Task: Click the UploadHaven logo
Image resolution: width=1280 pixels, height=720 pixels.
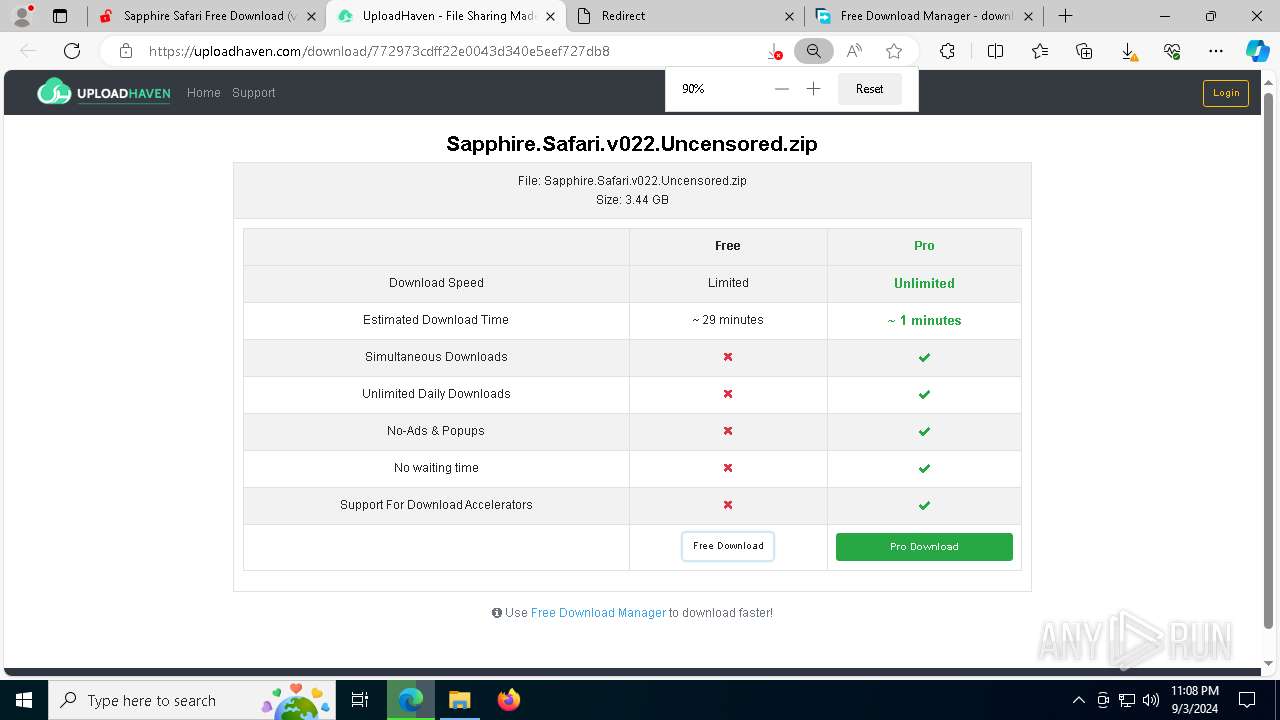Action: click(x=104, y=92)
